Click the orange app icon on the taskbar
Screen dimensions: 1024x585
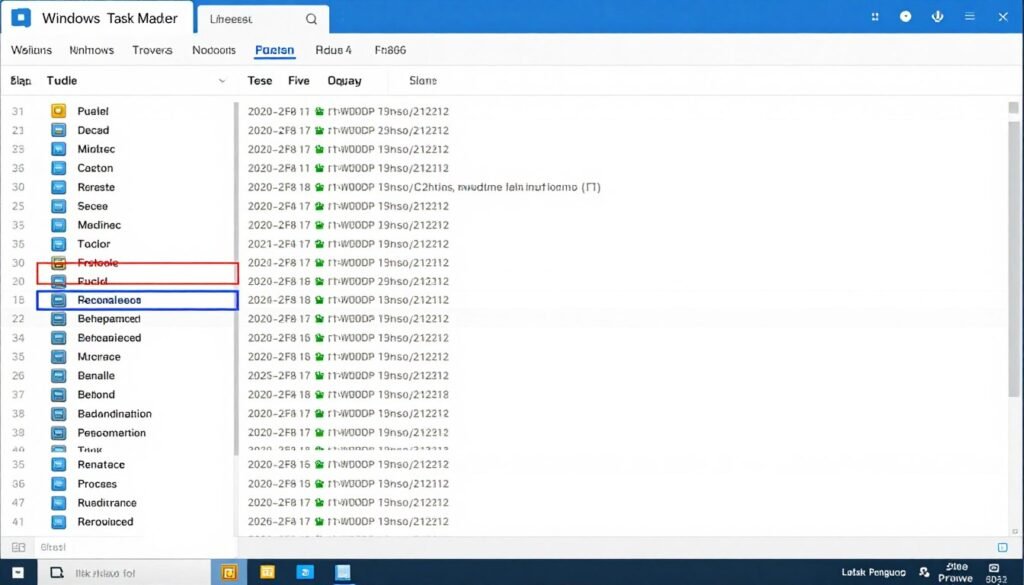coord(229,572)
